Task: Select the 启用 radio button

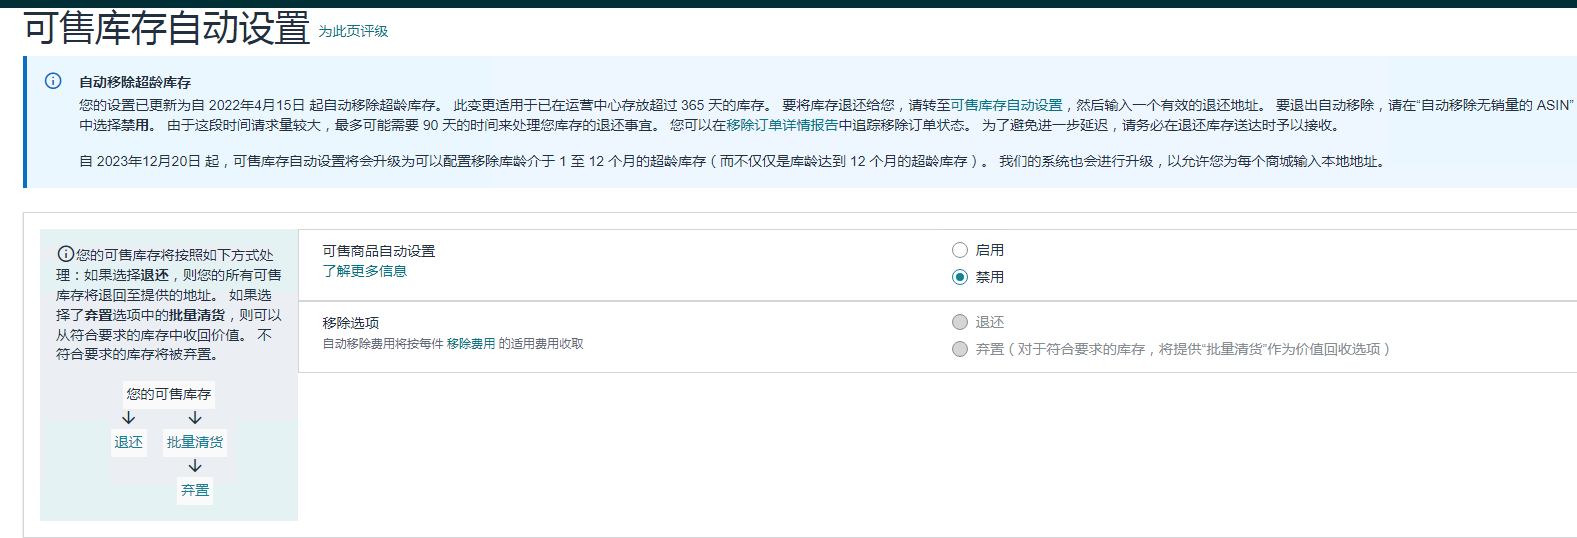Action: pos(960,250)
